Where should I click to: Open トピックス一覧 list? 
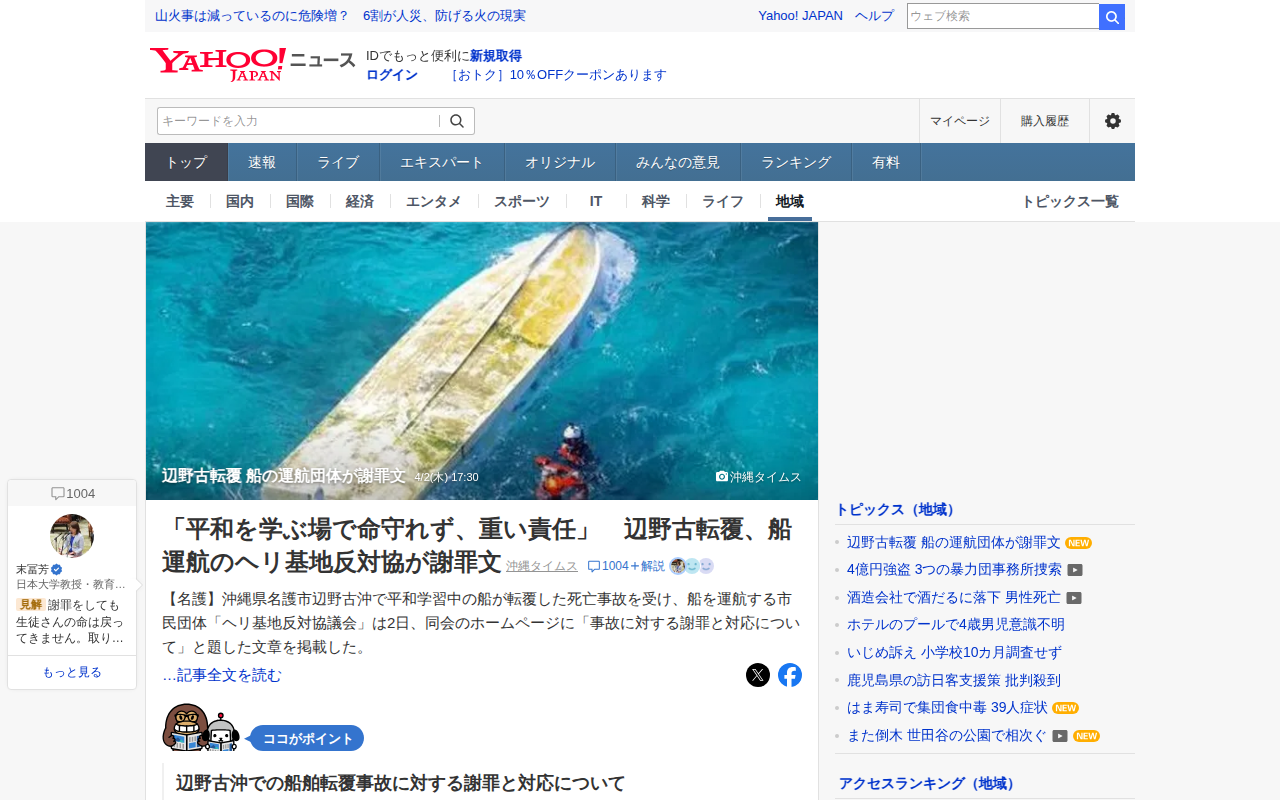pos(1070,201)
